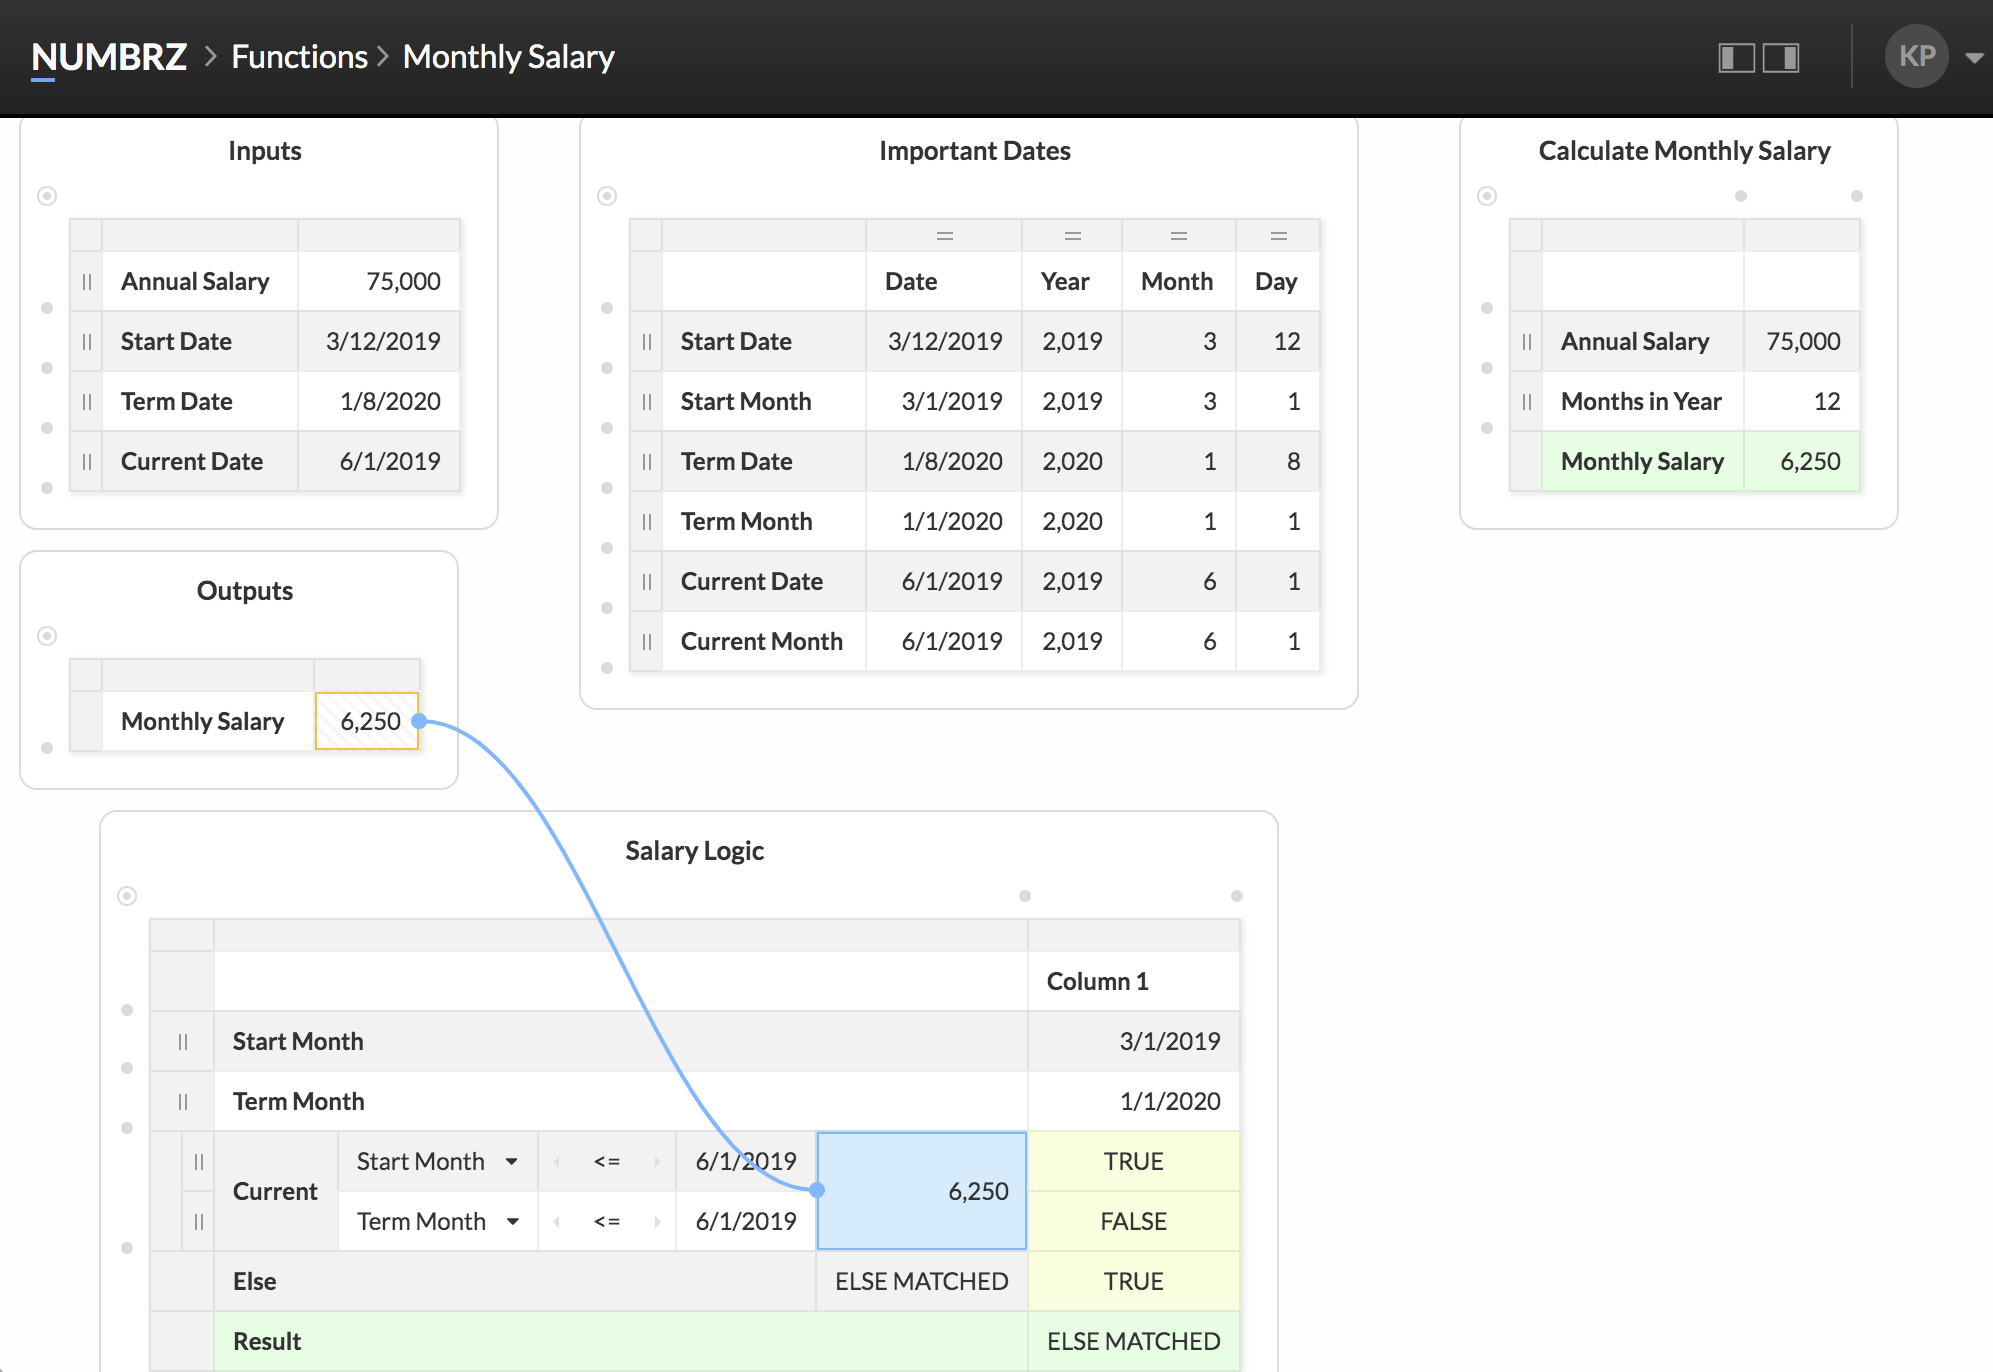Open the KP user avatar
This screenshot has height=1372, width=1993.
(x=1916, y=56)
